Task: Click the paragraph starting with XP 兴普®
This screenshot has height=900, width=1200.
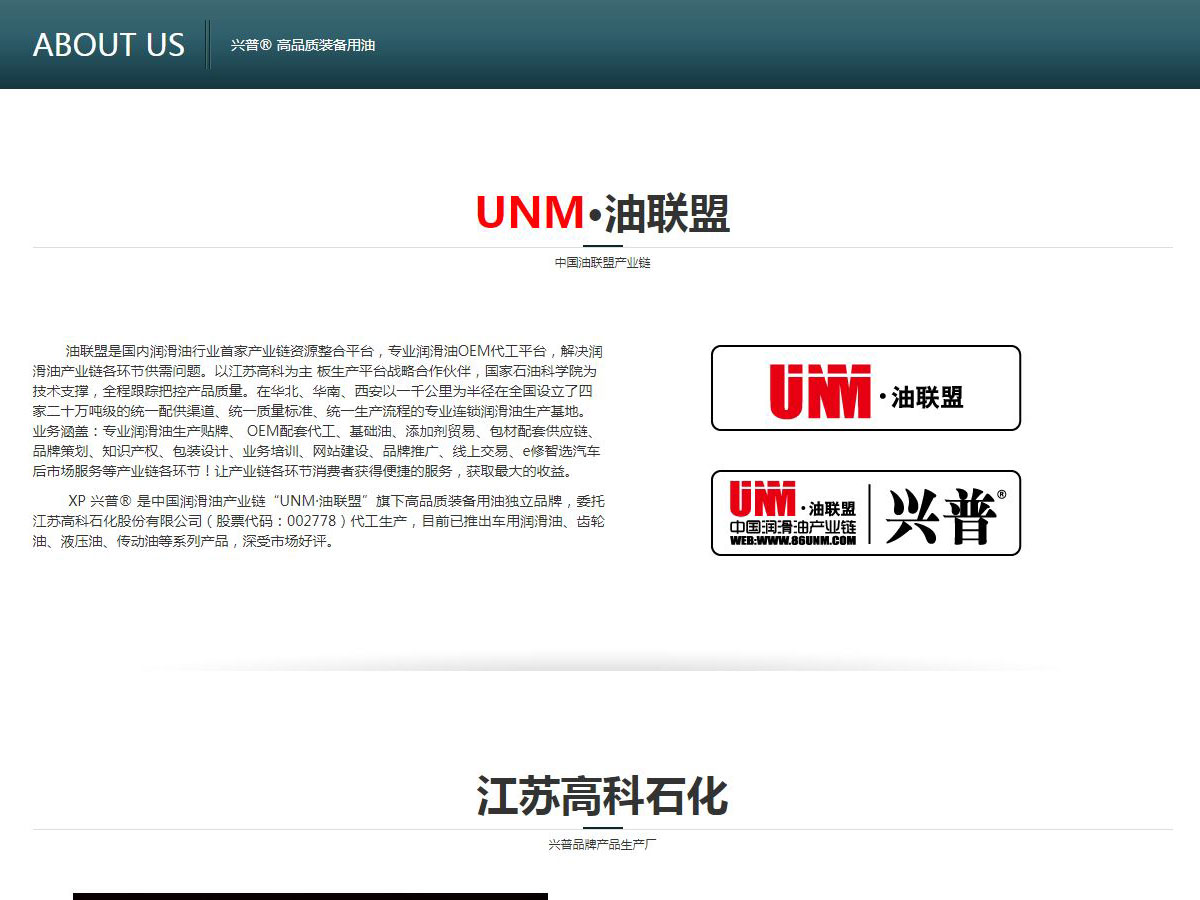Action: coord(318,521)
